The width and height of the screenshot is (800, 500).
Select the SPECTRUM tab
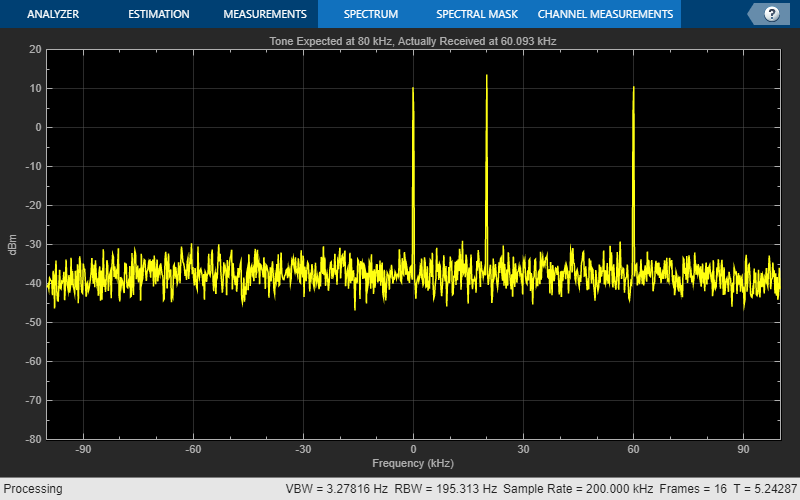371,14
